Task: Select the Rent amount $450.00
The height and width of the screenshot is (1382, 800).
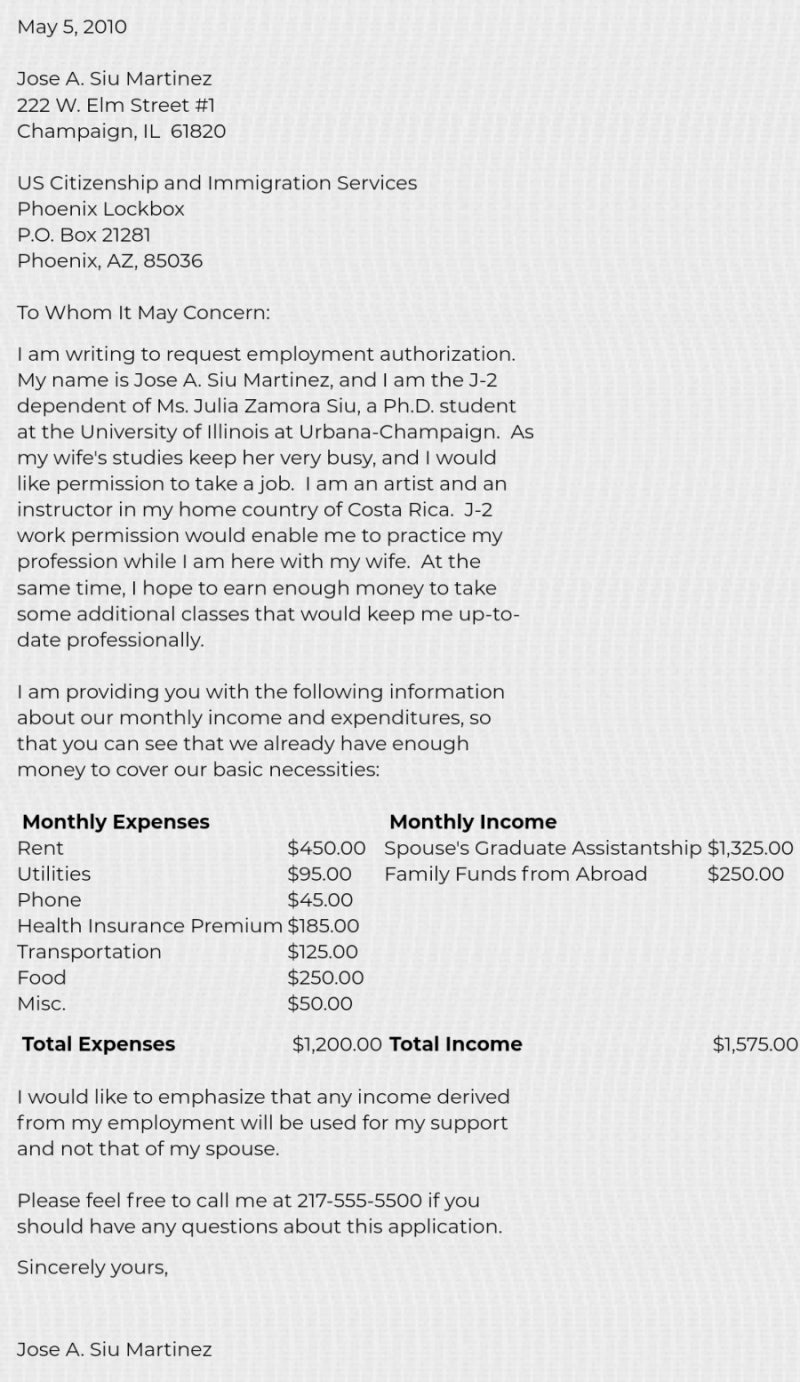Action: point(326,848)
